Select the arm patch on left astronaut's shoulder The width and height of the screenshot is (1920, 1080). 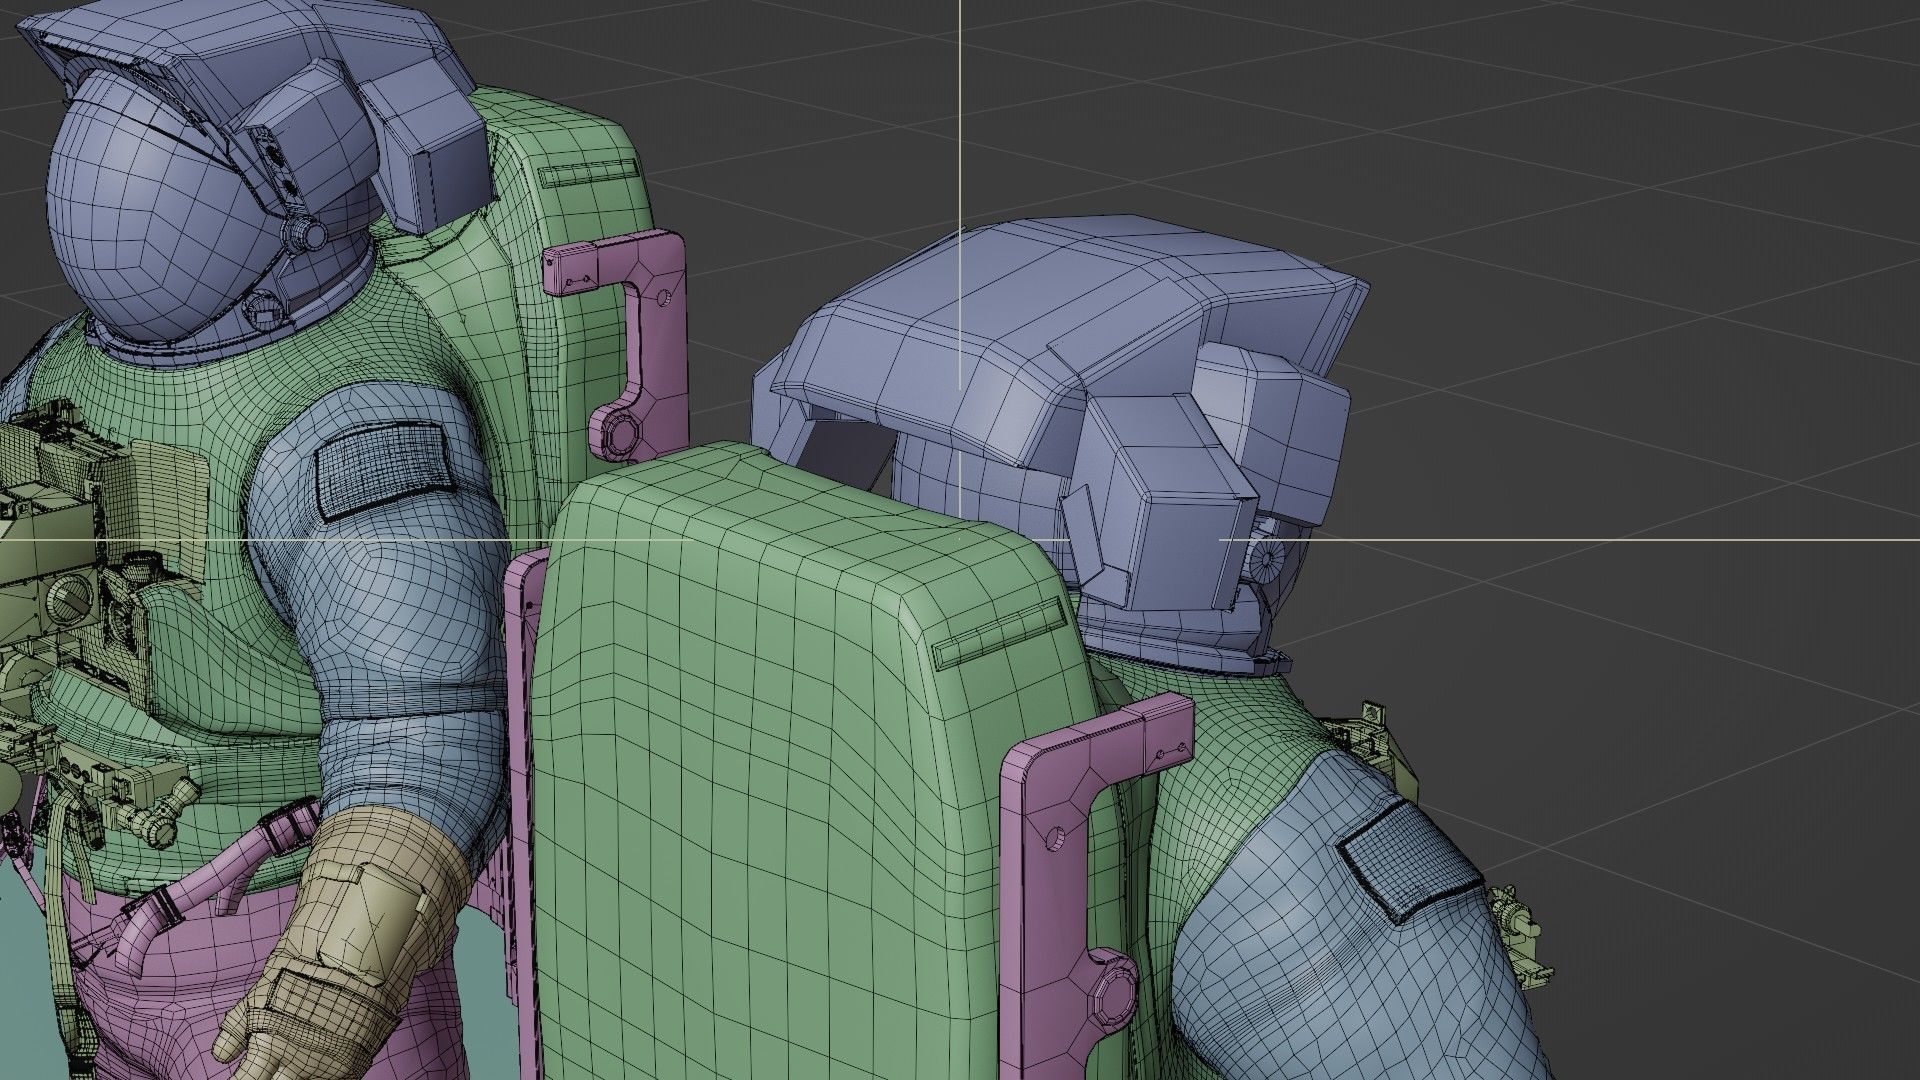coord(380,468)
